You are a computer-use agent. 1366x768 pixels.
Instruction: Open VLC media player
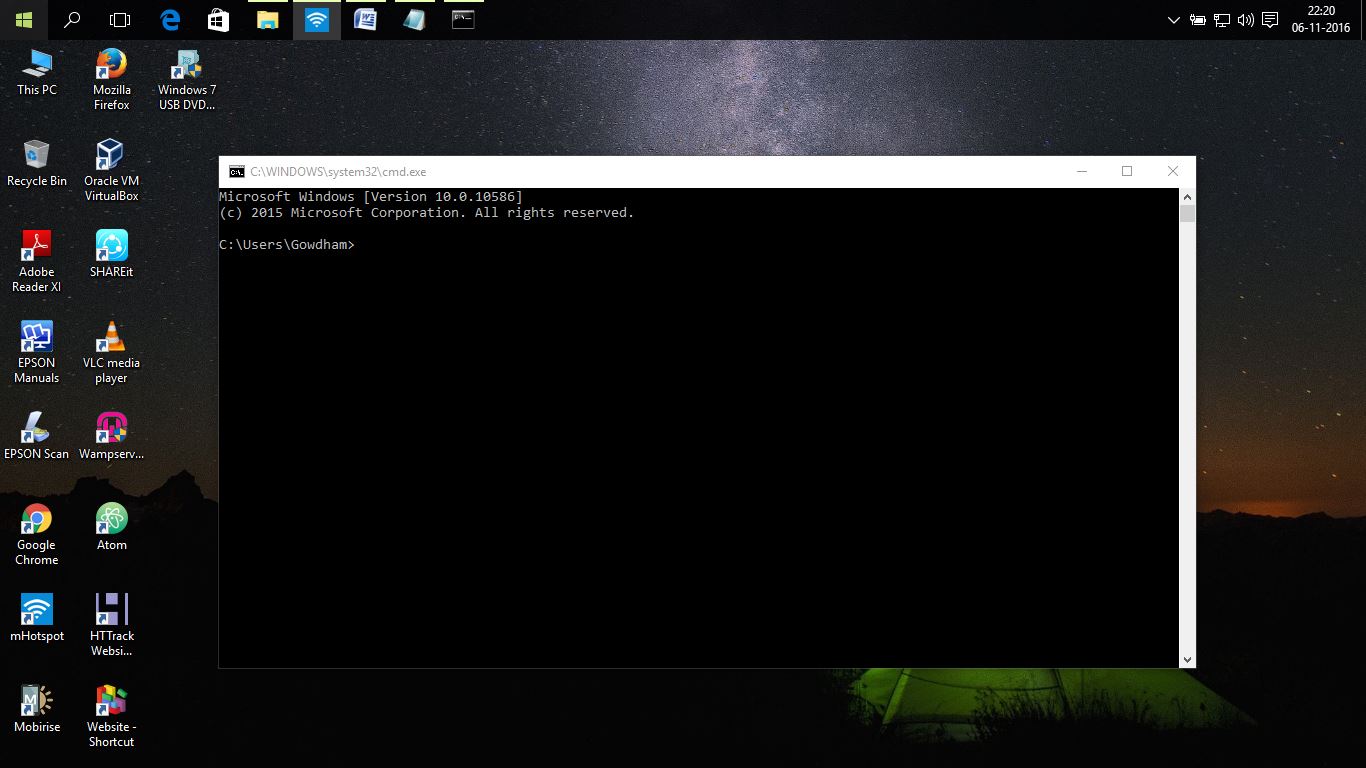[110, 336]
